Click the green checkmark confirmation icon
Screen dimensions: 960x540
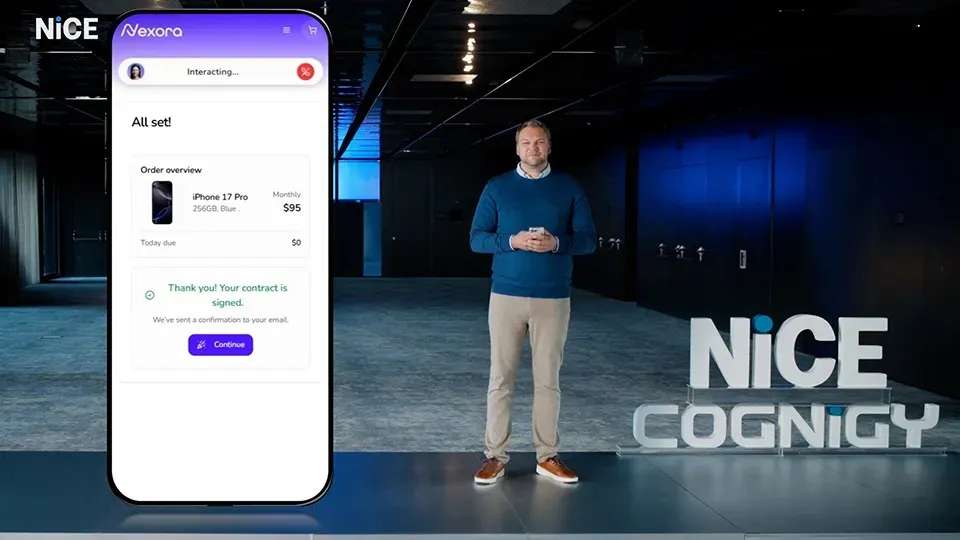[x=150, y=295]
